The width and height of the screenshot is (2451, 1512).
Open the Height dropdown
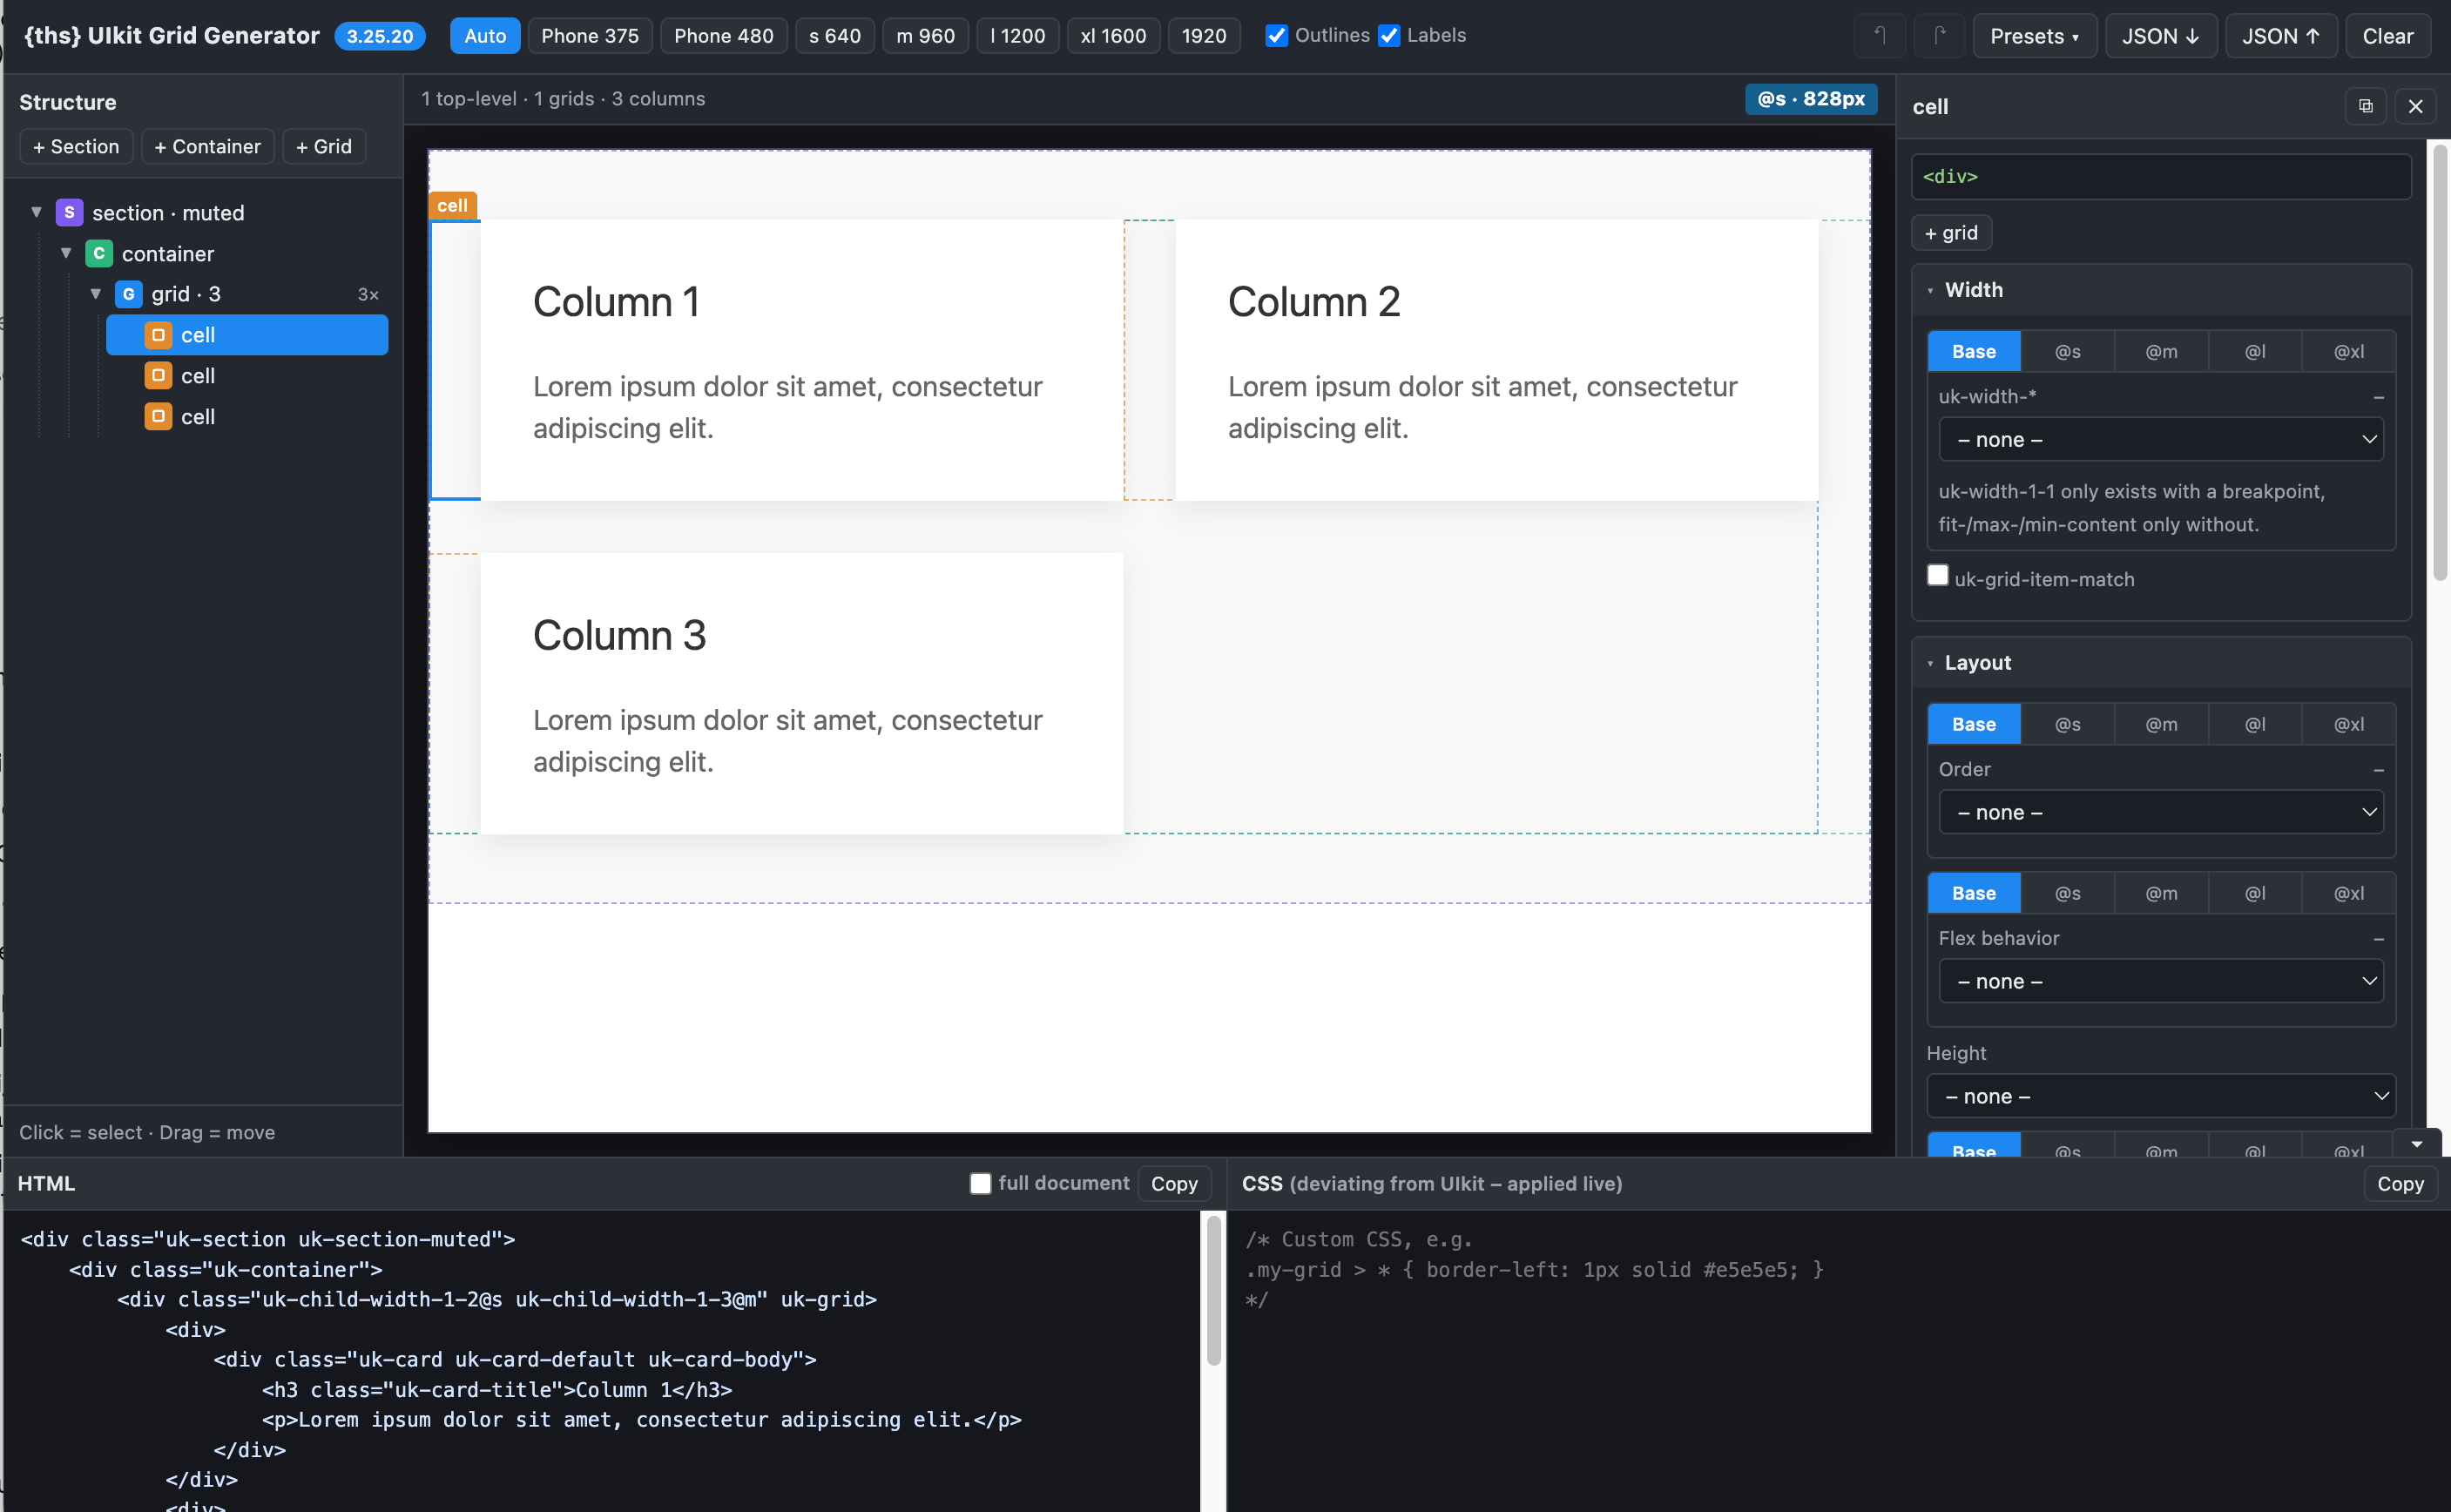click(2161, 1097)
